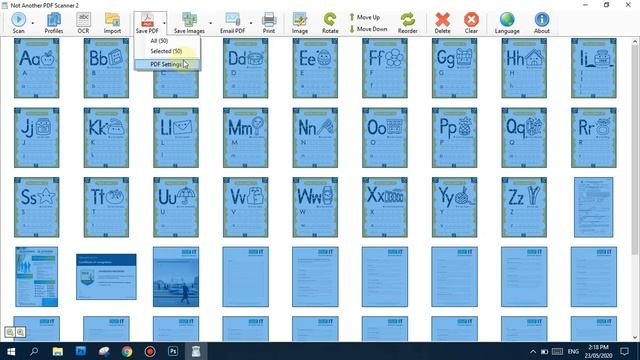Open File Explorer from the taskbar
Image resolution: width=640 pixels, height=360 pixels.
[x=58, y=351]
